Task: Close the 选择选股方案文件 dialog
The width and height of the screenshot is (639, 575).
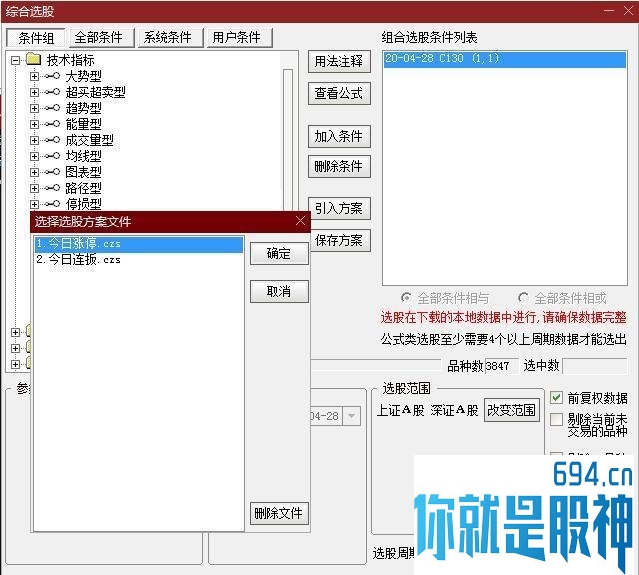Action: (300, 221)
